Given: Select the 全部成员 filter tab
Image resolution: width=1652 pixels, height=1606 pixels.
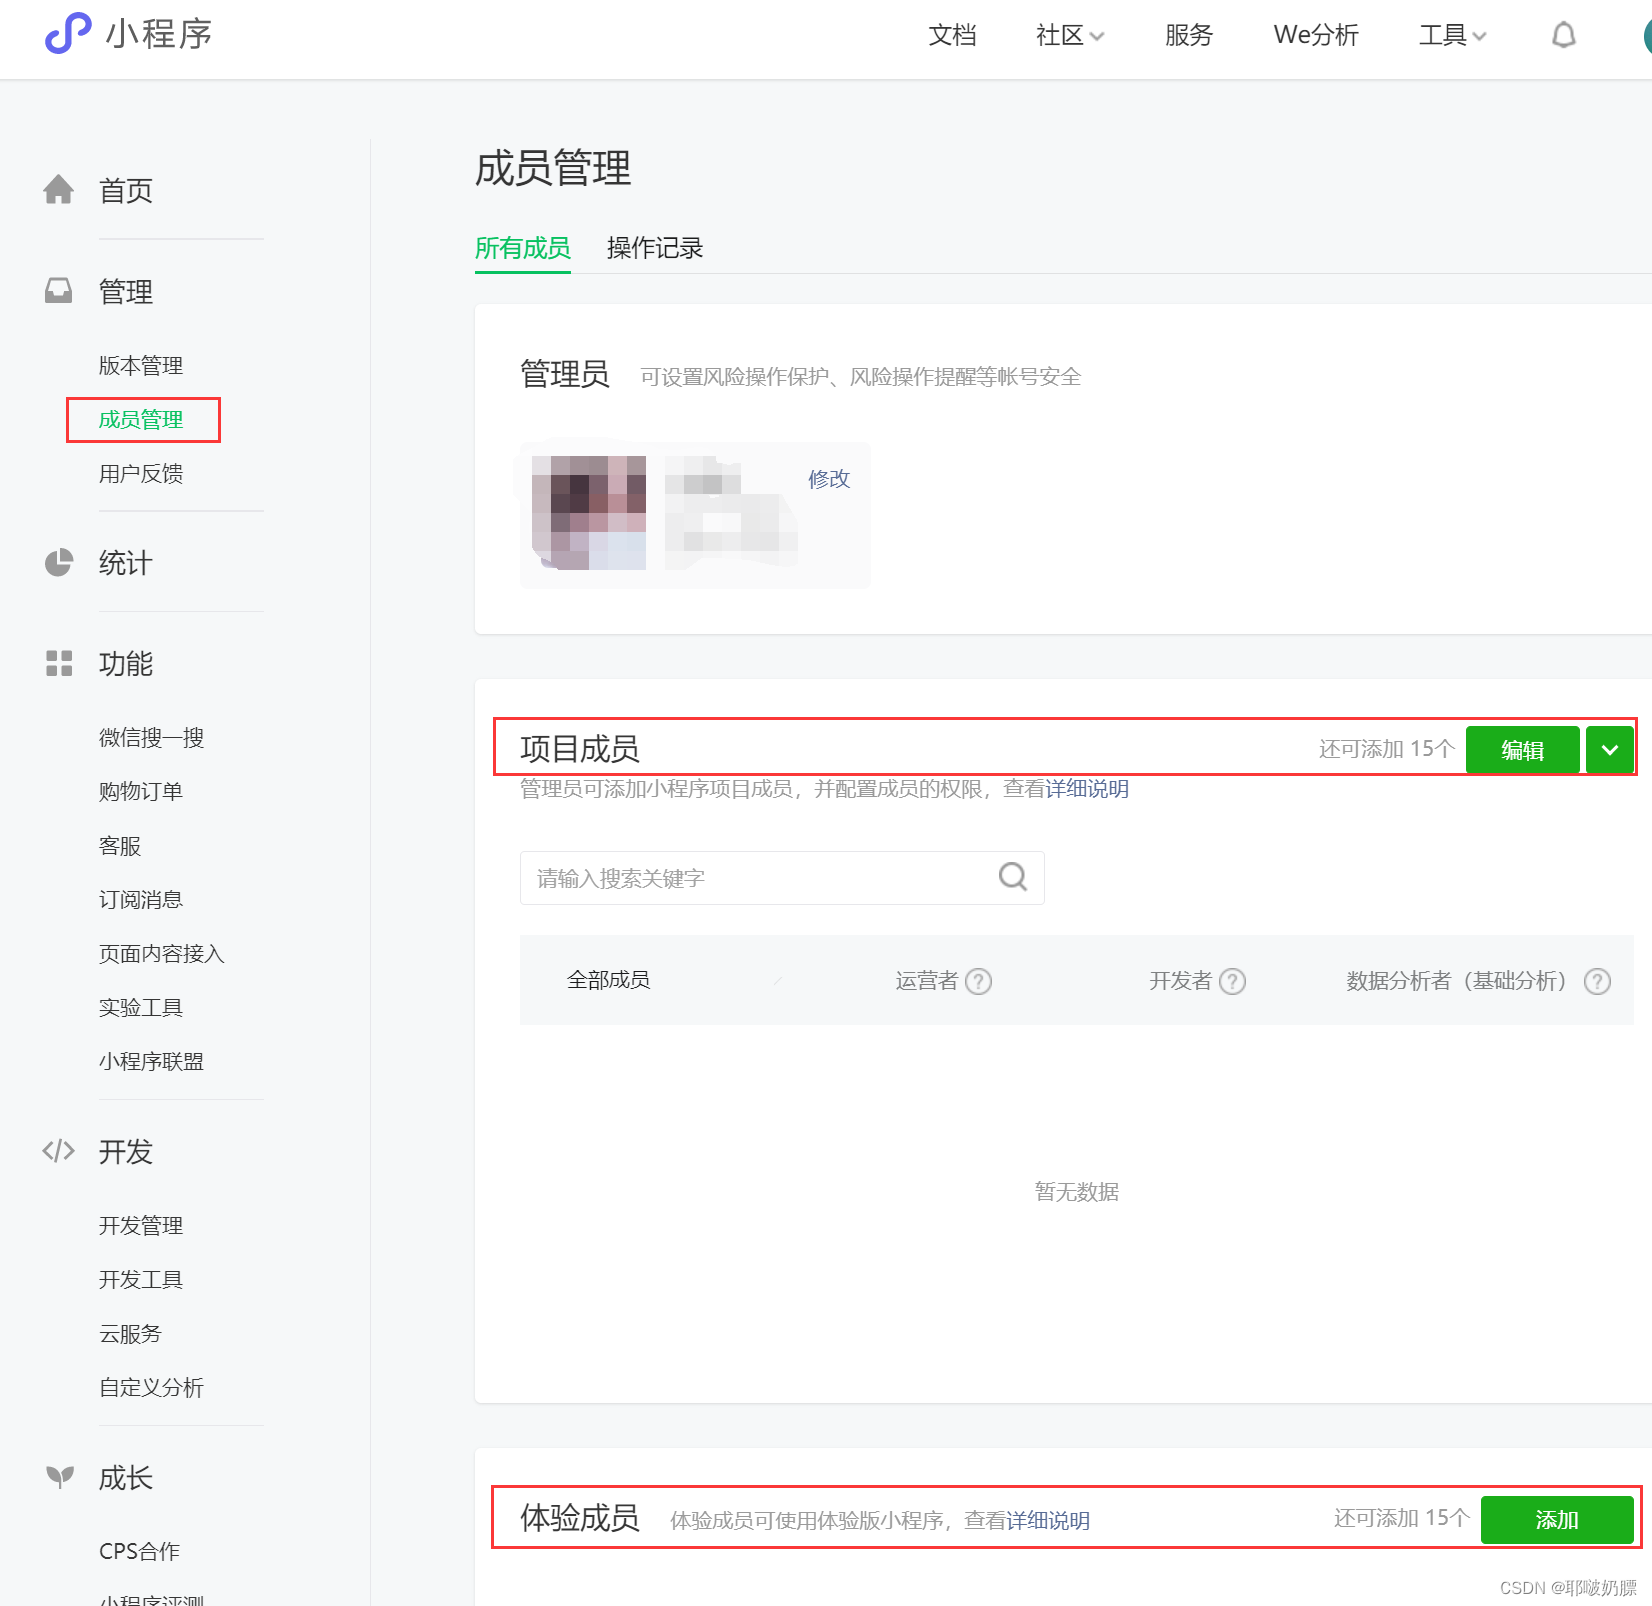Looking at the screenshot, I should tap(608, 980).
